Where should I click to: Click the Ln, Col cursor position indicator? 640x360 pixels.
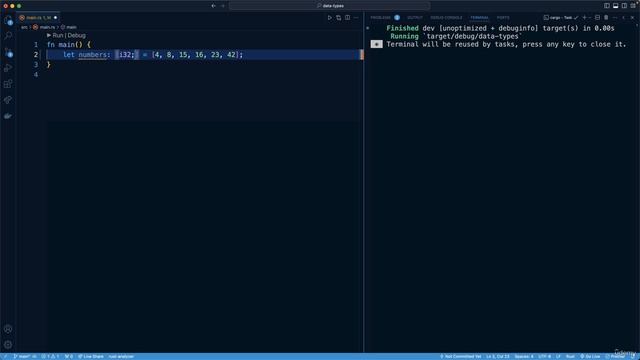(x=498, y=356)
